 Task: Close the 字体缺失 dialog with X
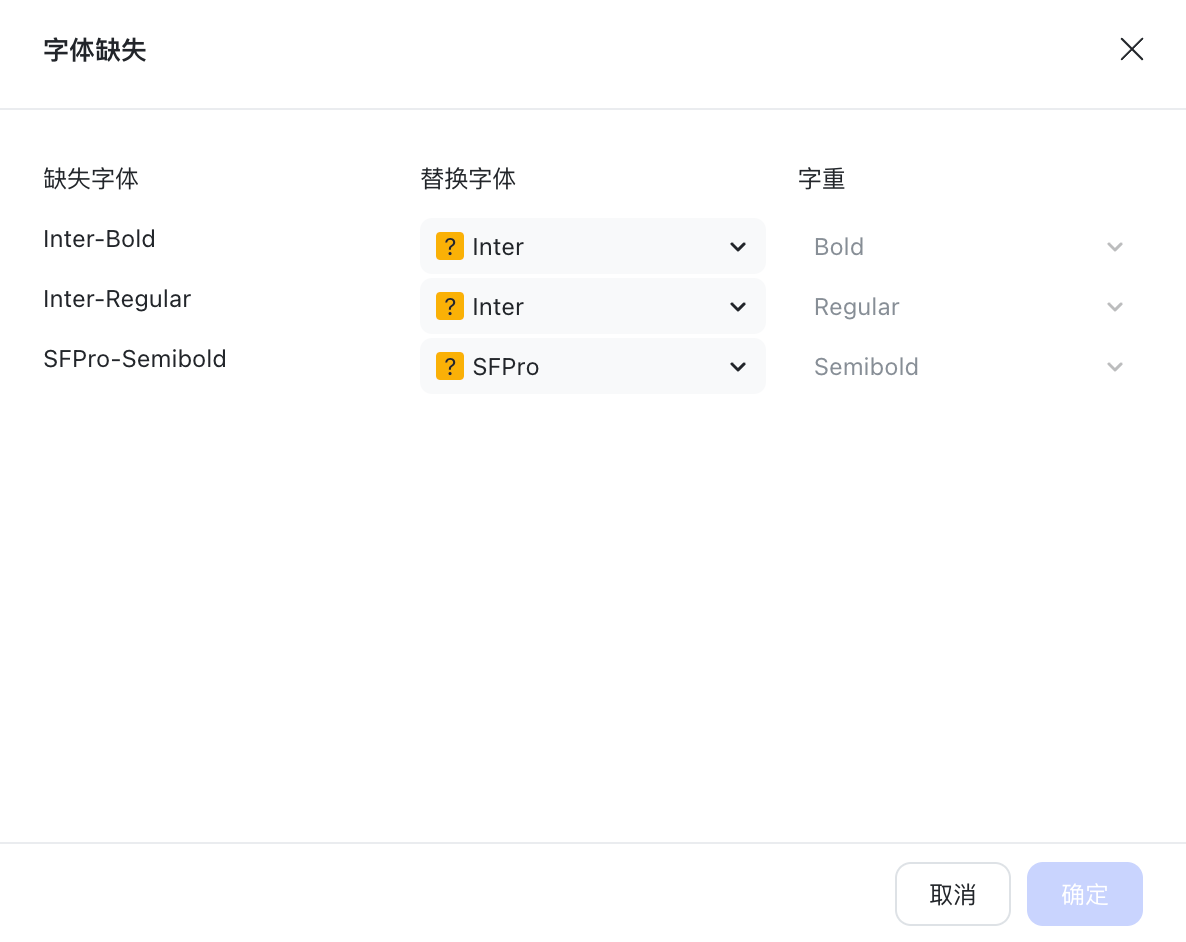1132,49
